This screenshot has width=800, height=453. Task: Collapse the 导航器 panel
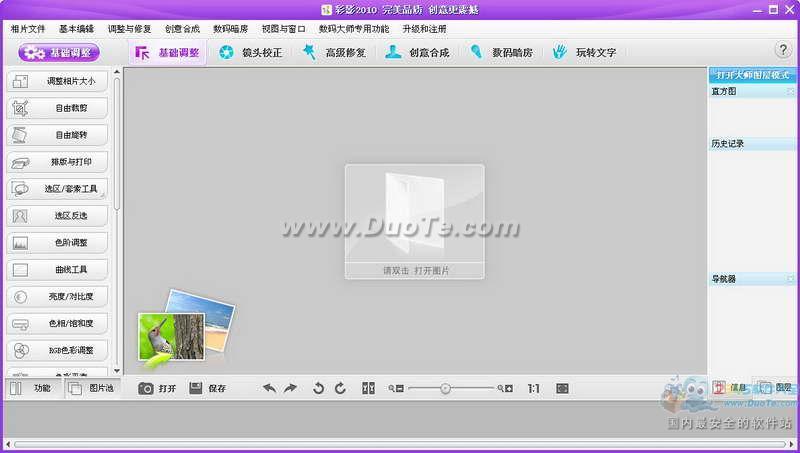pyautogui.click(x=790, y=279)
